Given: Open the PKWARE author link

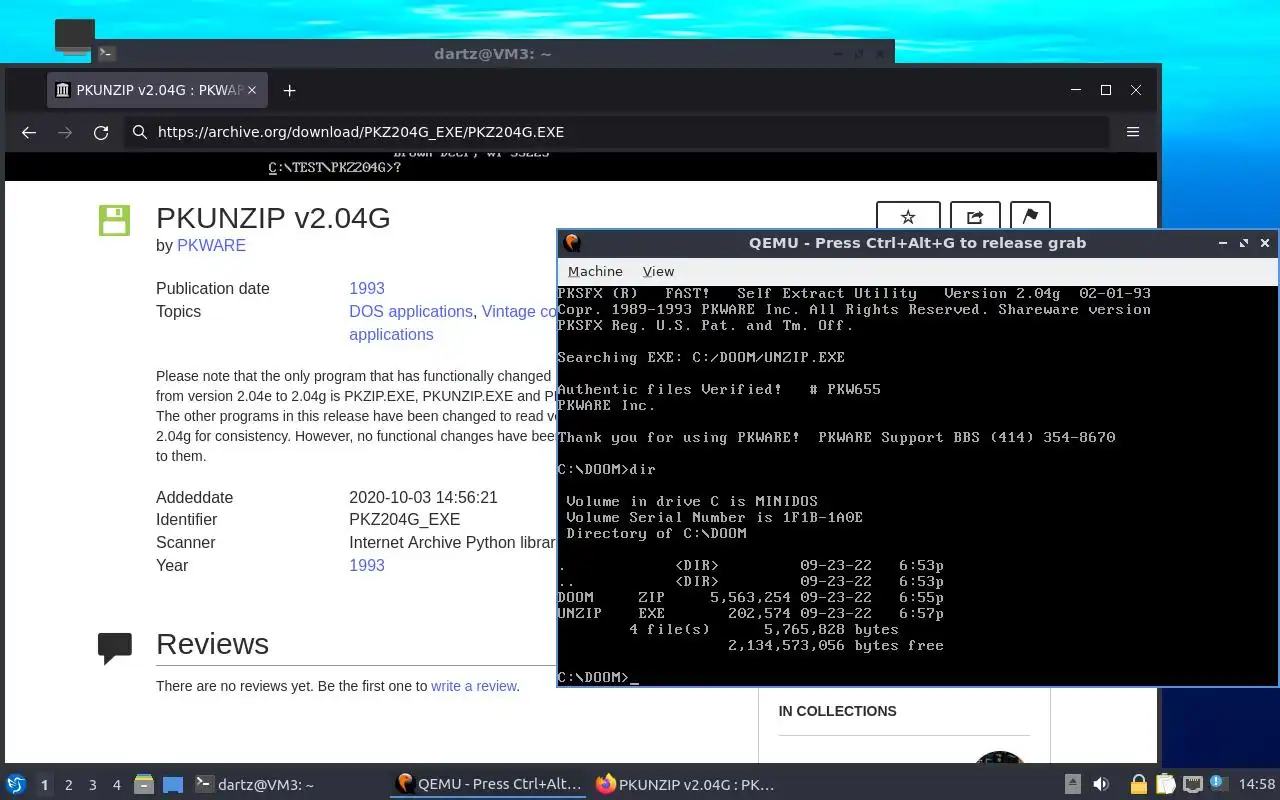Looking at the screenshot, I should [211, 245].
